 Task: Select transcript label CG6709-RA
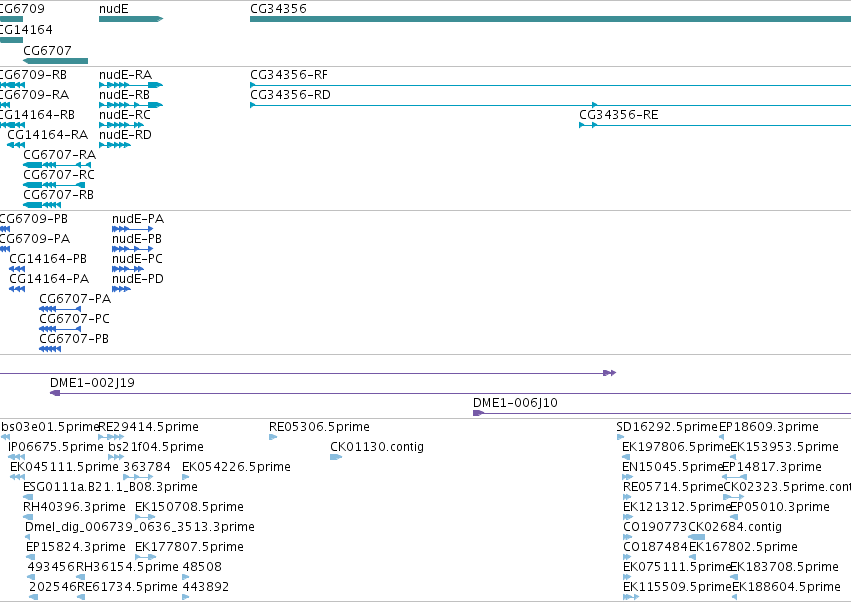tap(34, 94)
